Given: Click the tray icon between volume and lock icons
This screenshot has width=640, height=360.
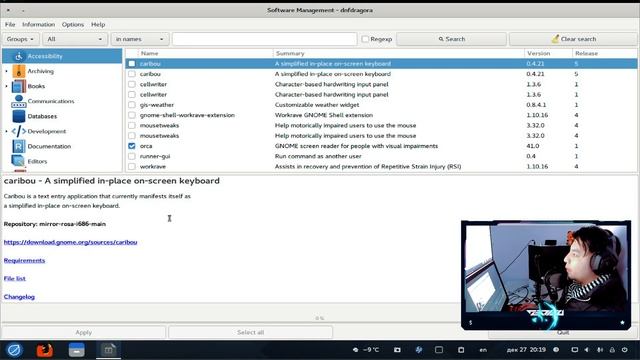Looking at the screenshot, I should pyautogui.click(x=600, y=350).
